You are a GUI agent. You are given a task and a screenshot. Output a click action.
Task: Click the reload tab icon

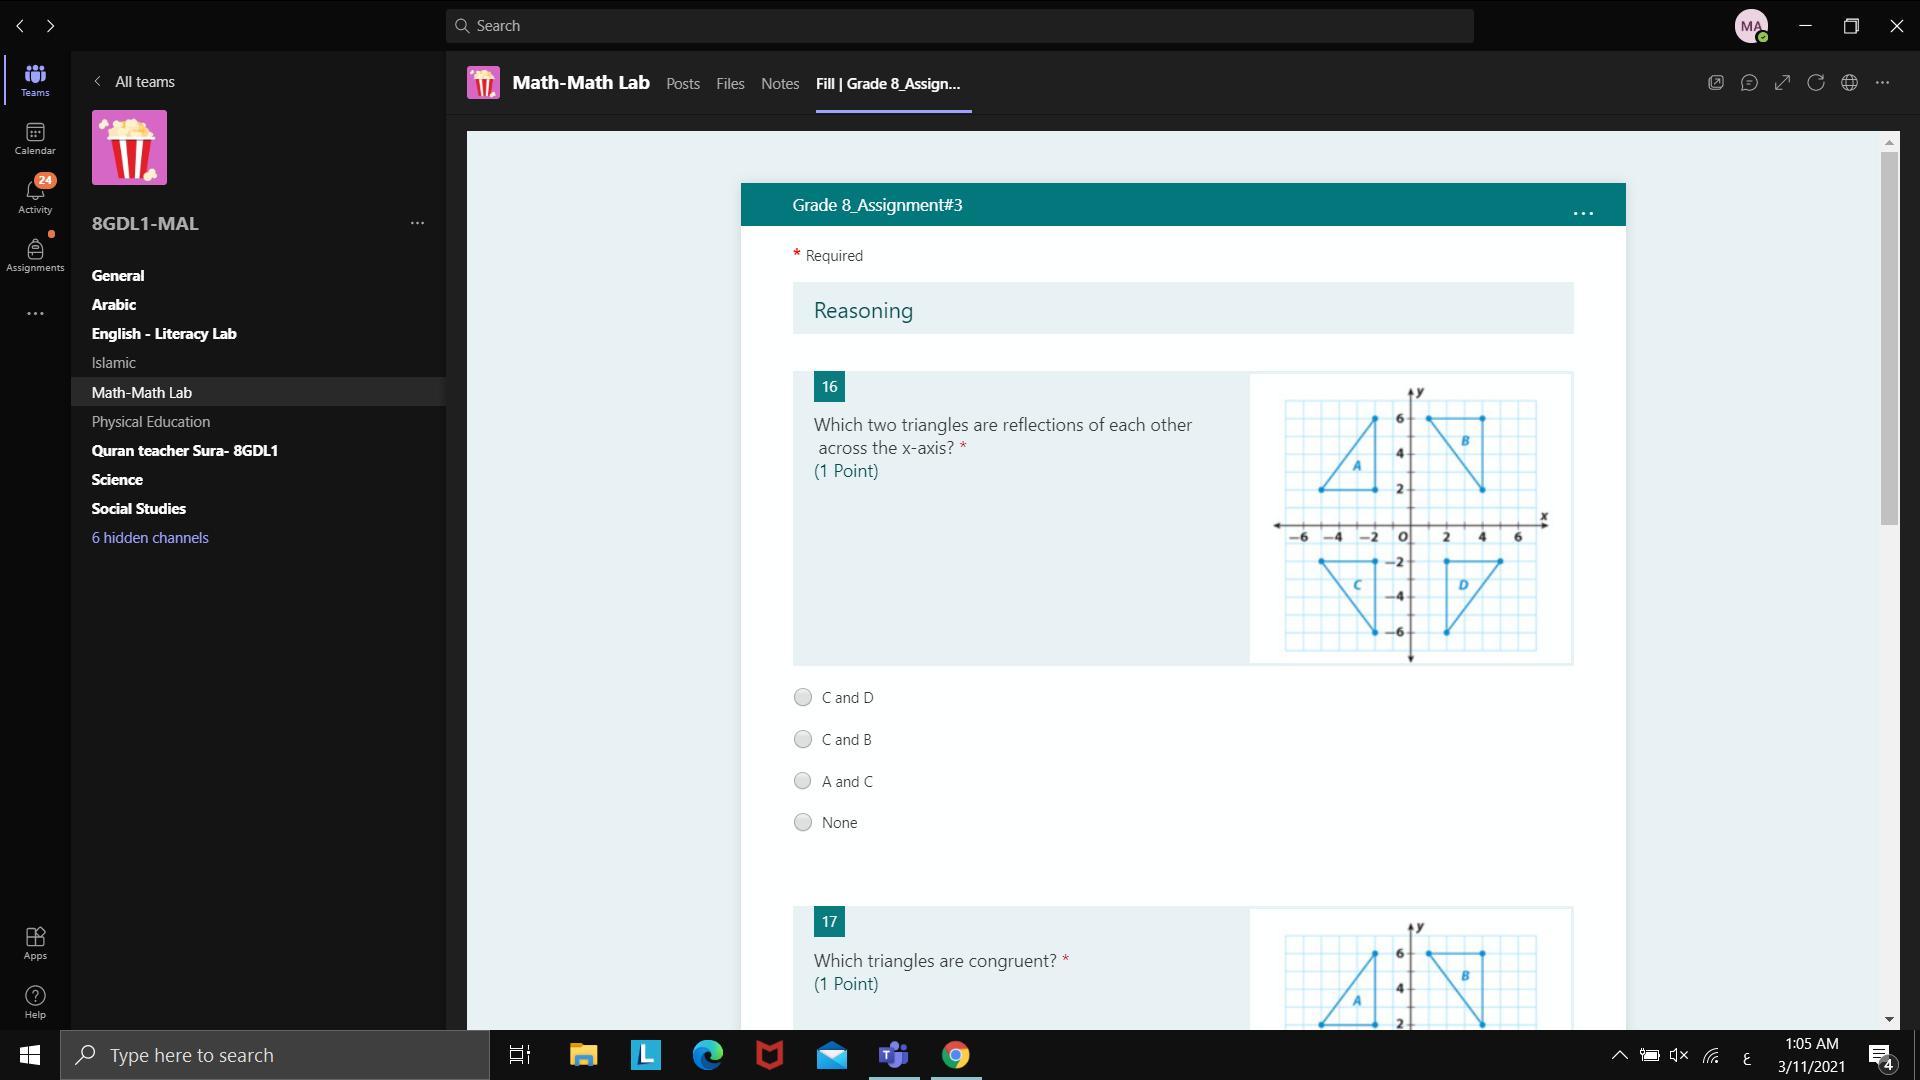pyautogui.click(x=1816, y=83)
